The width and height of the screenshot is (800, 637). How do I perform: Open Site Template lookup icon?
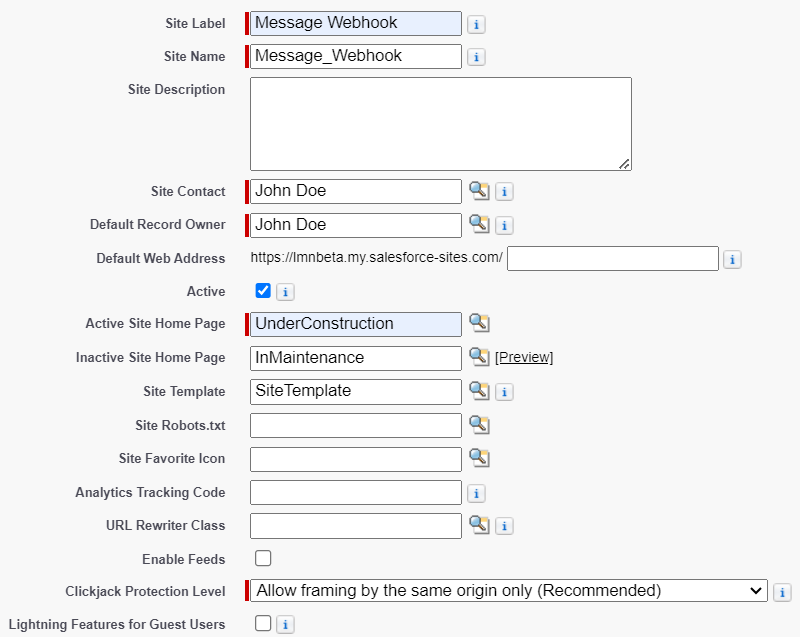click(x=479, y=391)
